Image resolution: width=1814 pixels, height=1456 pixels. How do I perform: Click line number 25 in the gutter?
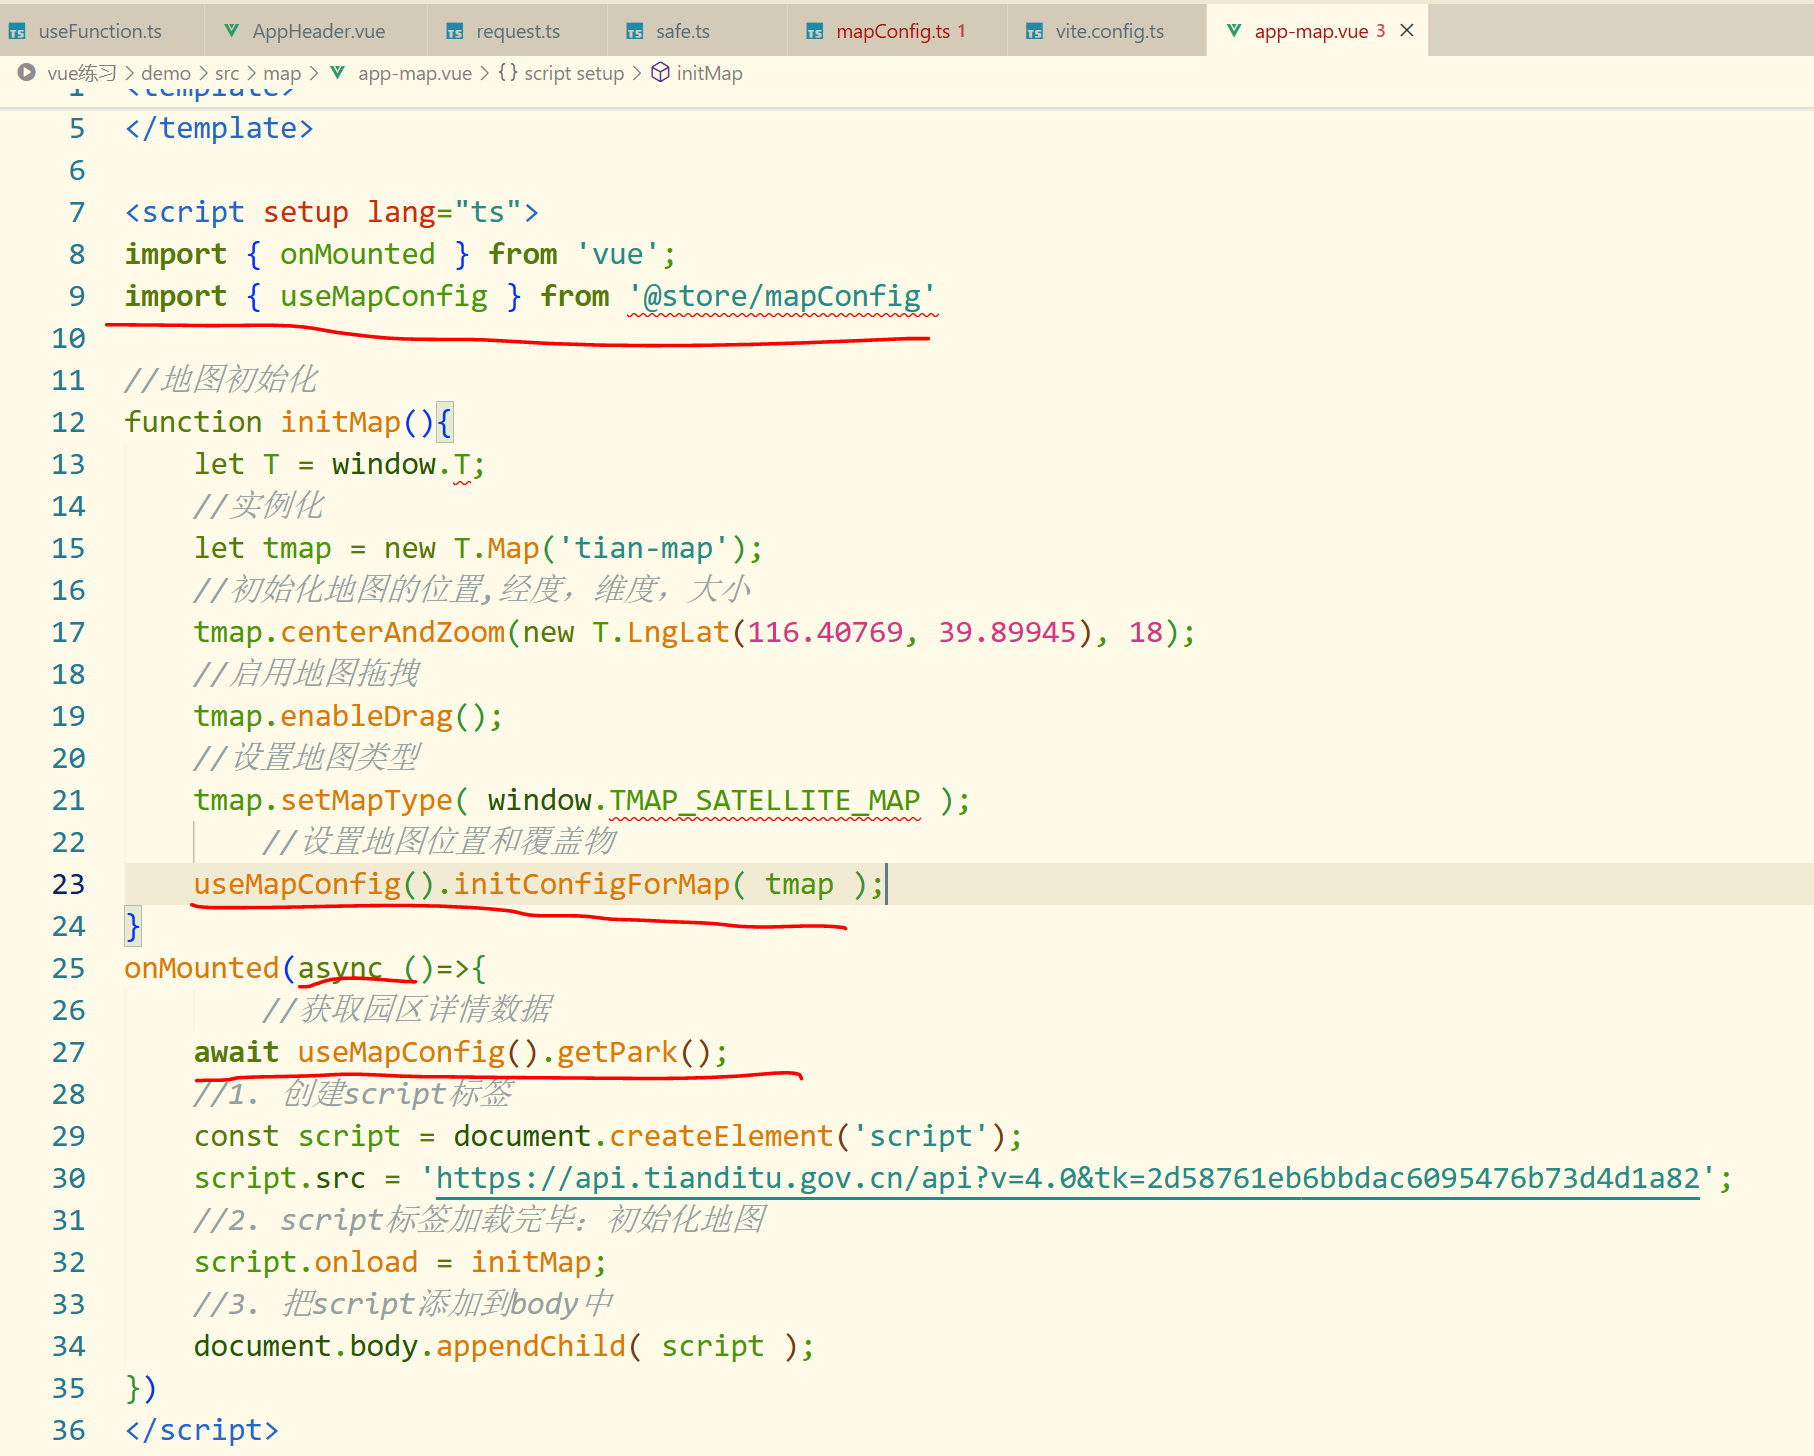pos(69,968)
